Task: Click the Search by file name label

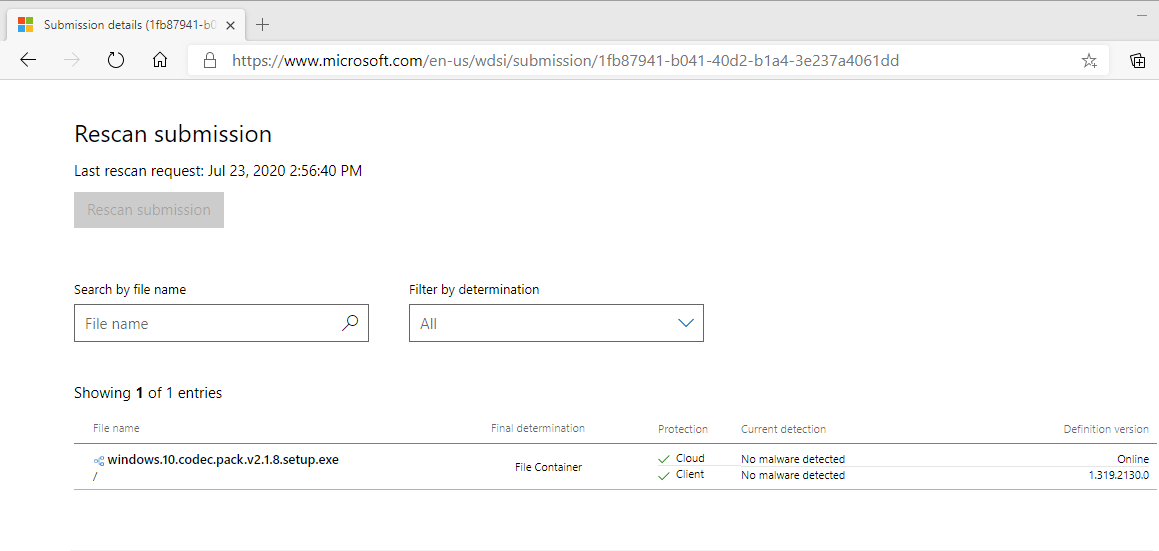Action: [130, 290]
